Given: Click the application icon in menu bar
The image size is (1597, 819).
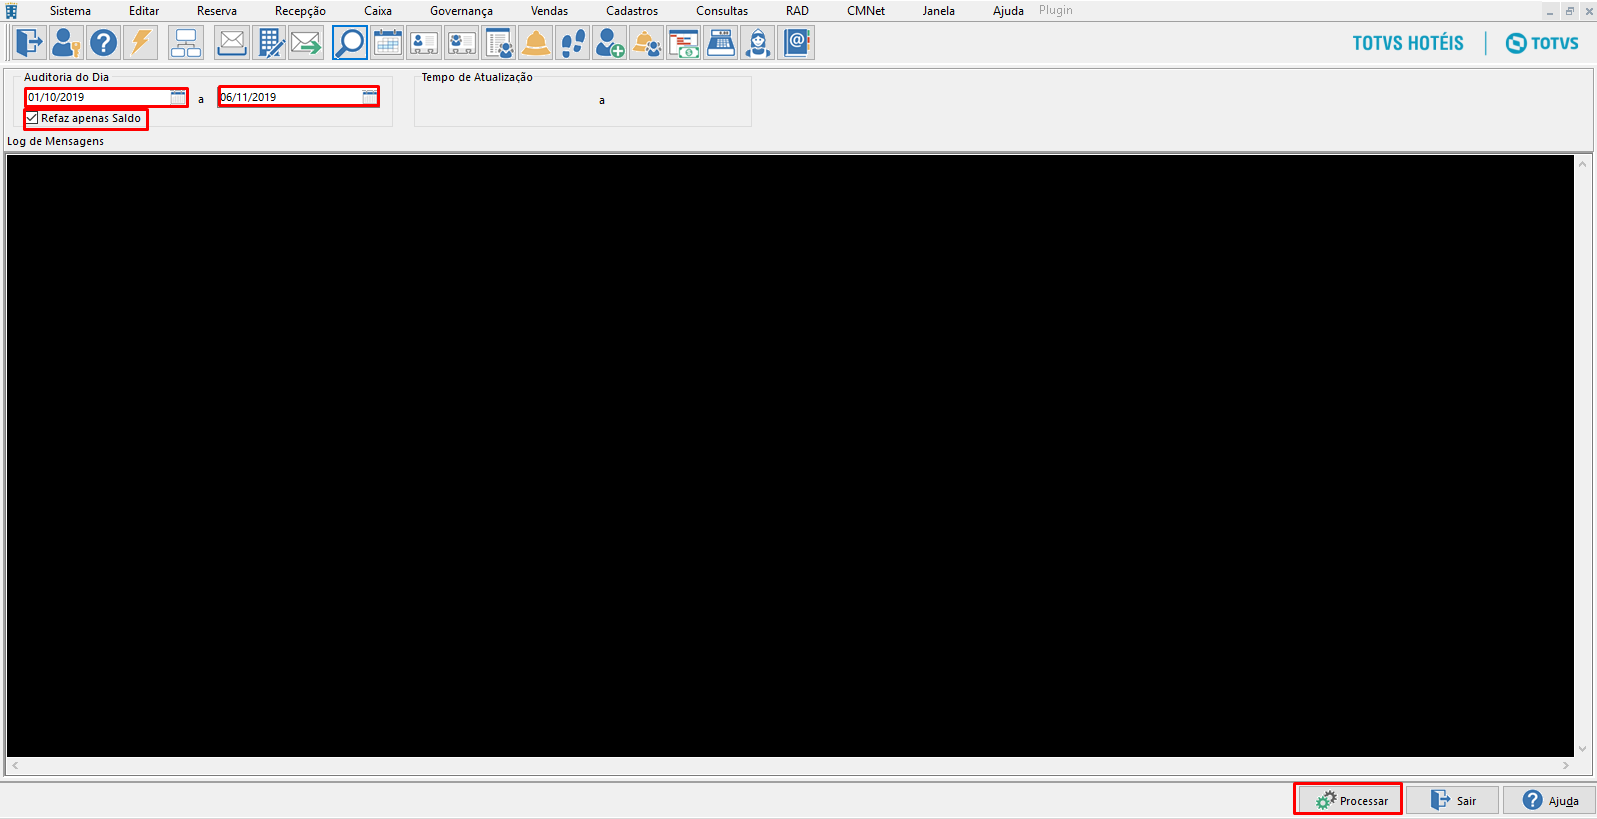Looking at the screenshot, I should point(11,11).
